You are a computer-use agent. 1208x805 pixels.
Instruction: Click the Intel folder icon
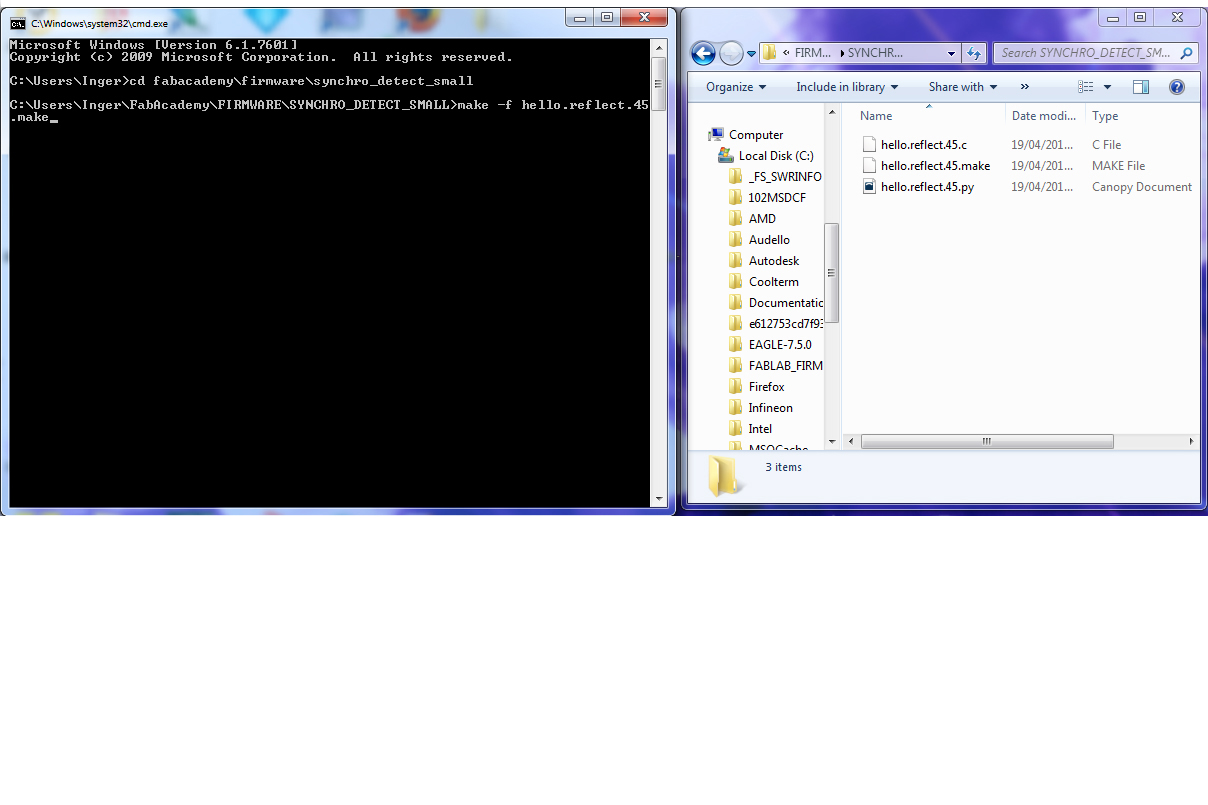[736, 429]
